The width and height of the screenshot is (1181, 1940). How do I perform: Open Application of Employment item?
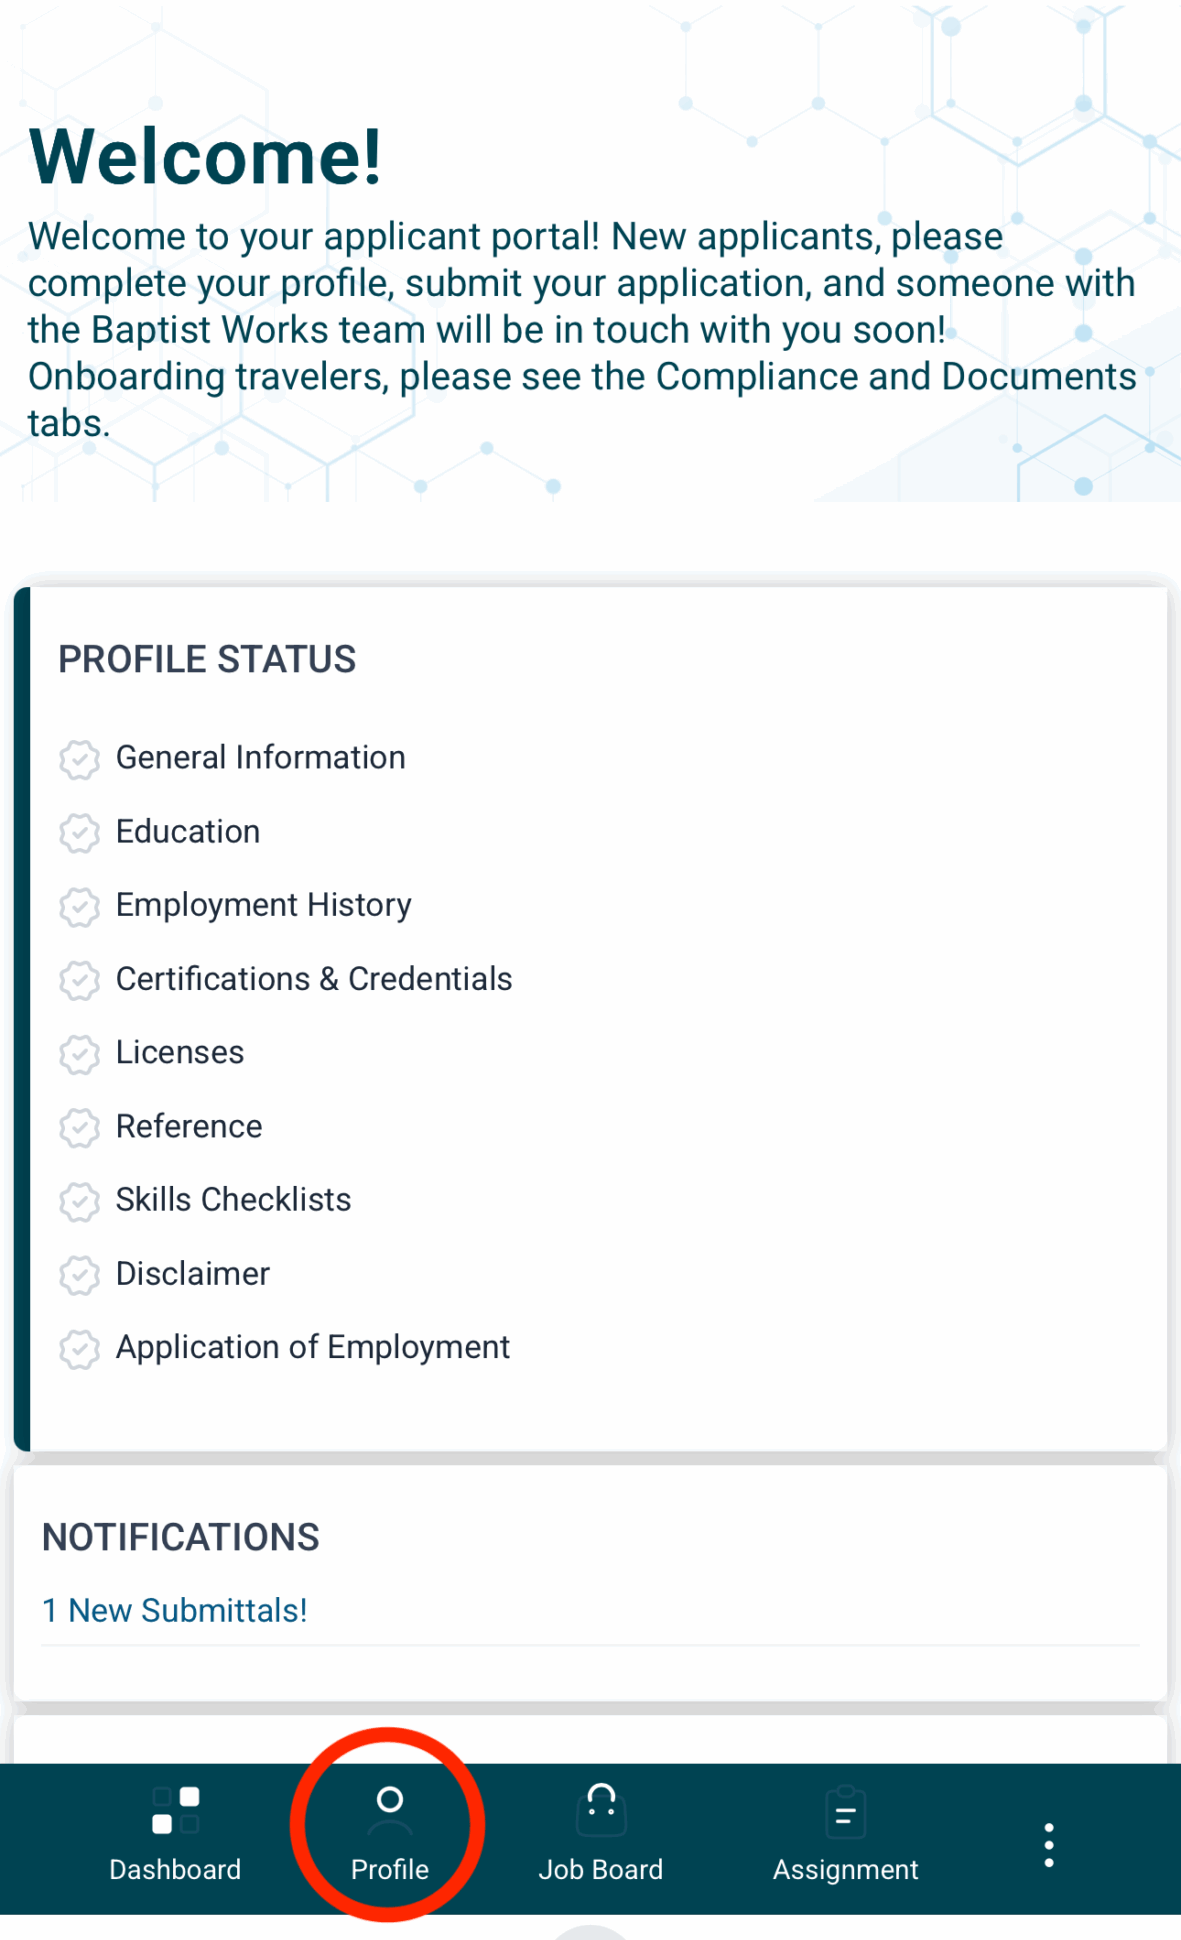pyautogui.click(x=312, y=1347)
